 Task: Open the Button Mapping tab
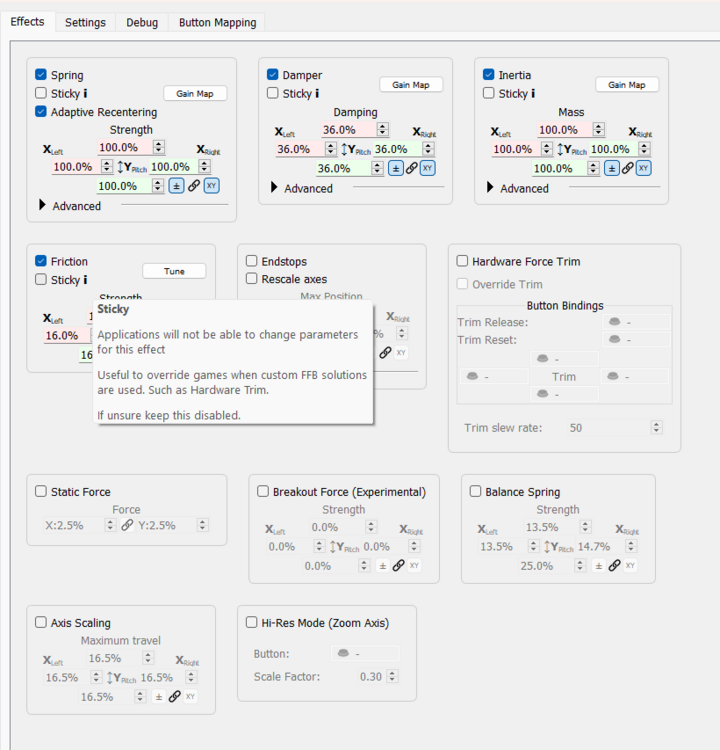[x=217, y=22]
